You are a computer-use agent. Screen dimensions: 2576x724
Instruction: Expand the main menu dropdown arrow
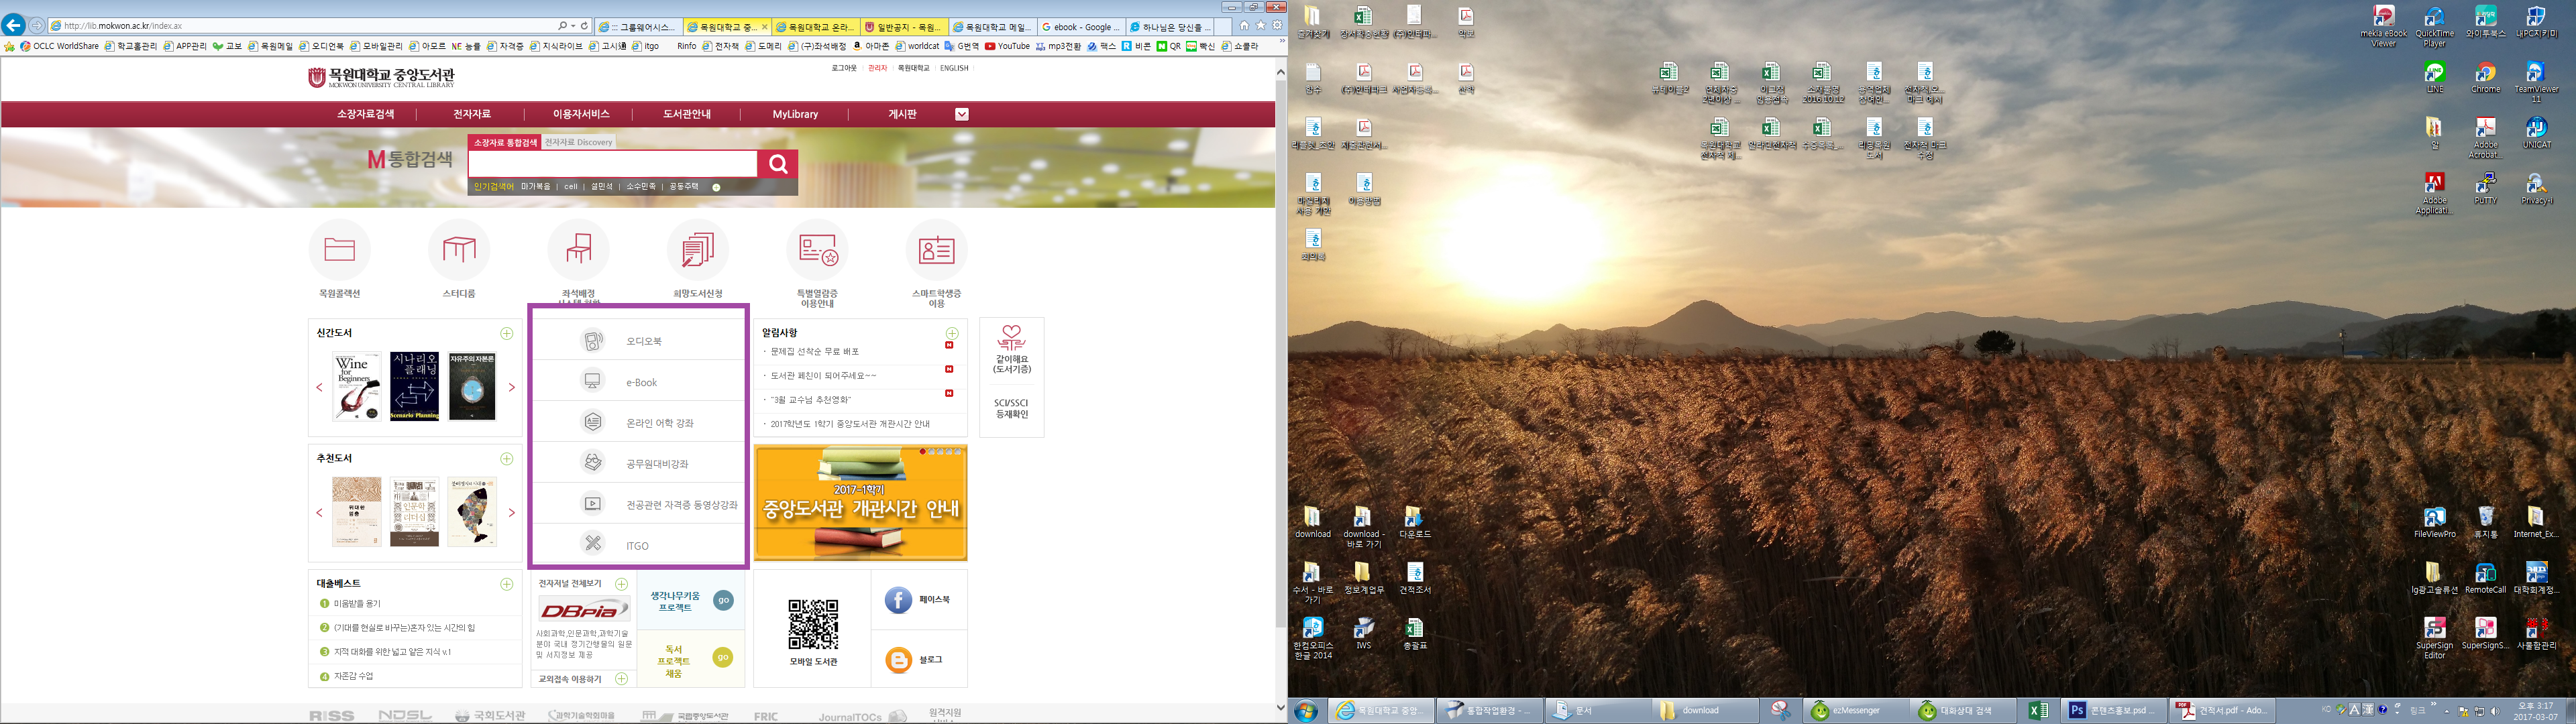tap(961, 114)
